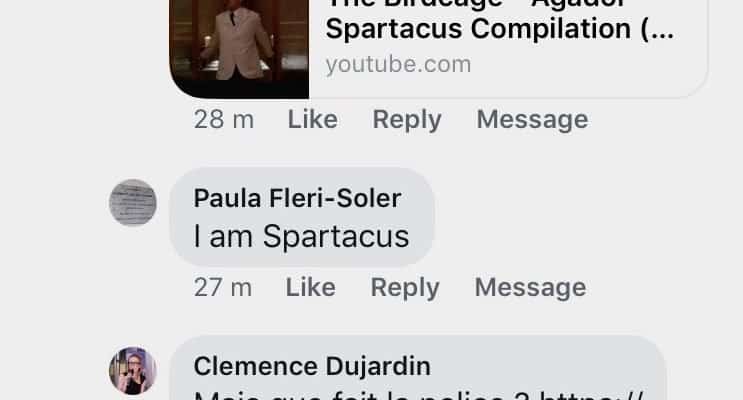The image size is (743, 400).
Task: Click Clemence Dujardin's comment bubble
Action: click(x=418, y=368)
